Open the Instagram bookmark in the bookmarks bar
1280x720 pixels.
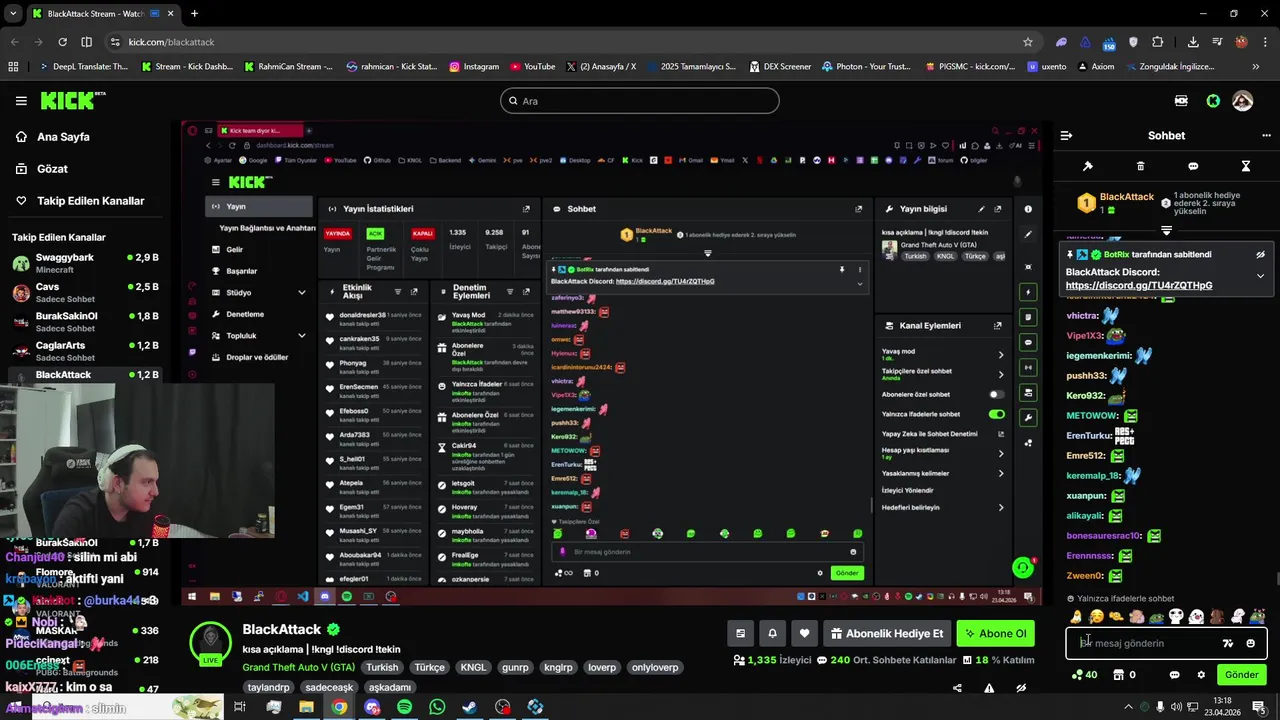(474, 67)
